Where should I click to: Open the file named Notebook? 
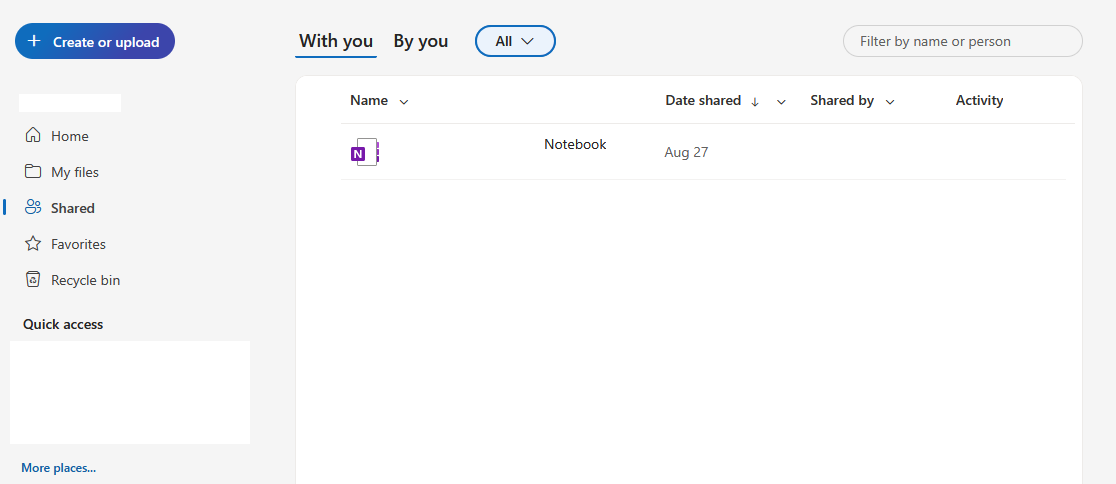[575, 144]
